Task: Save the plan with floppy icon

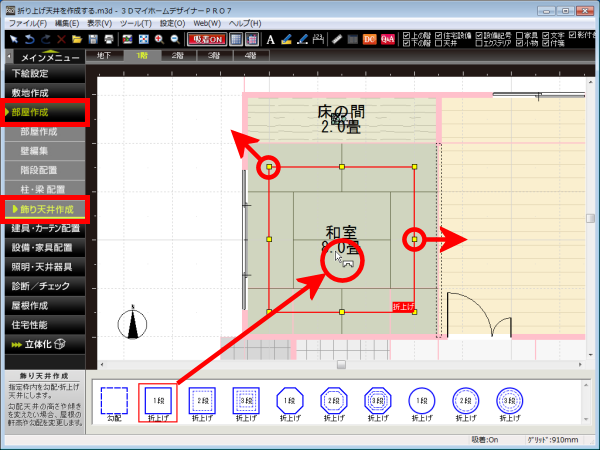Action: coord(93,39)
